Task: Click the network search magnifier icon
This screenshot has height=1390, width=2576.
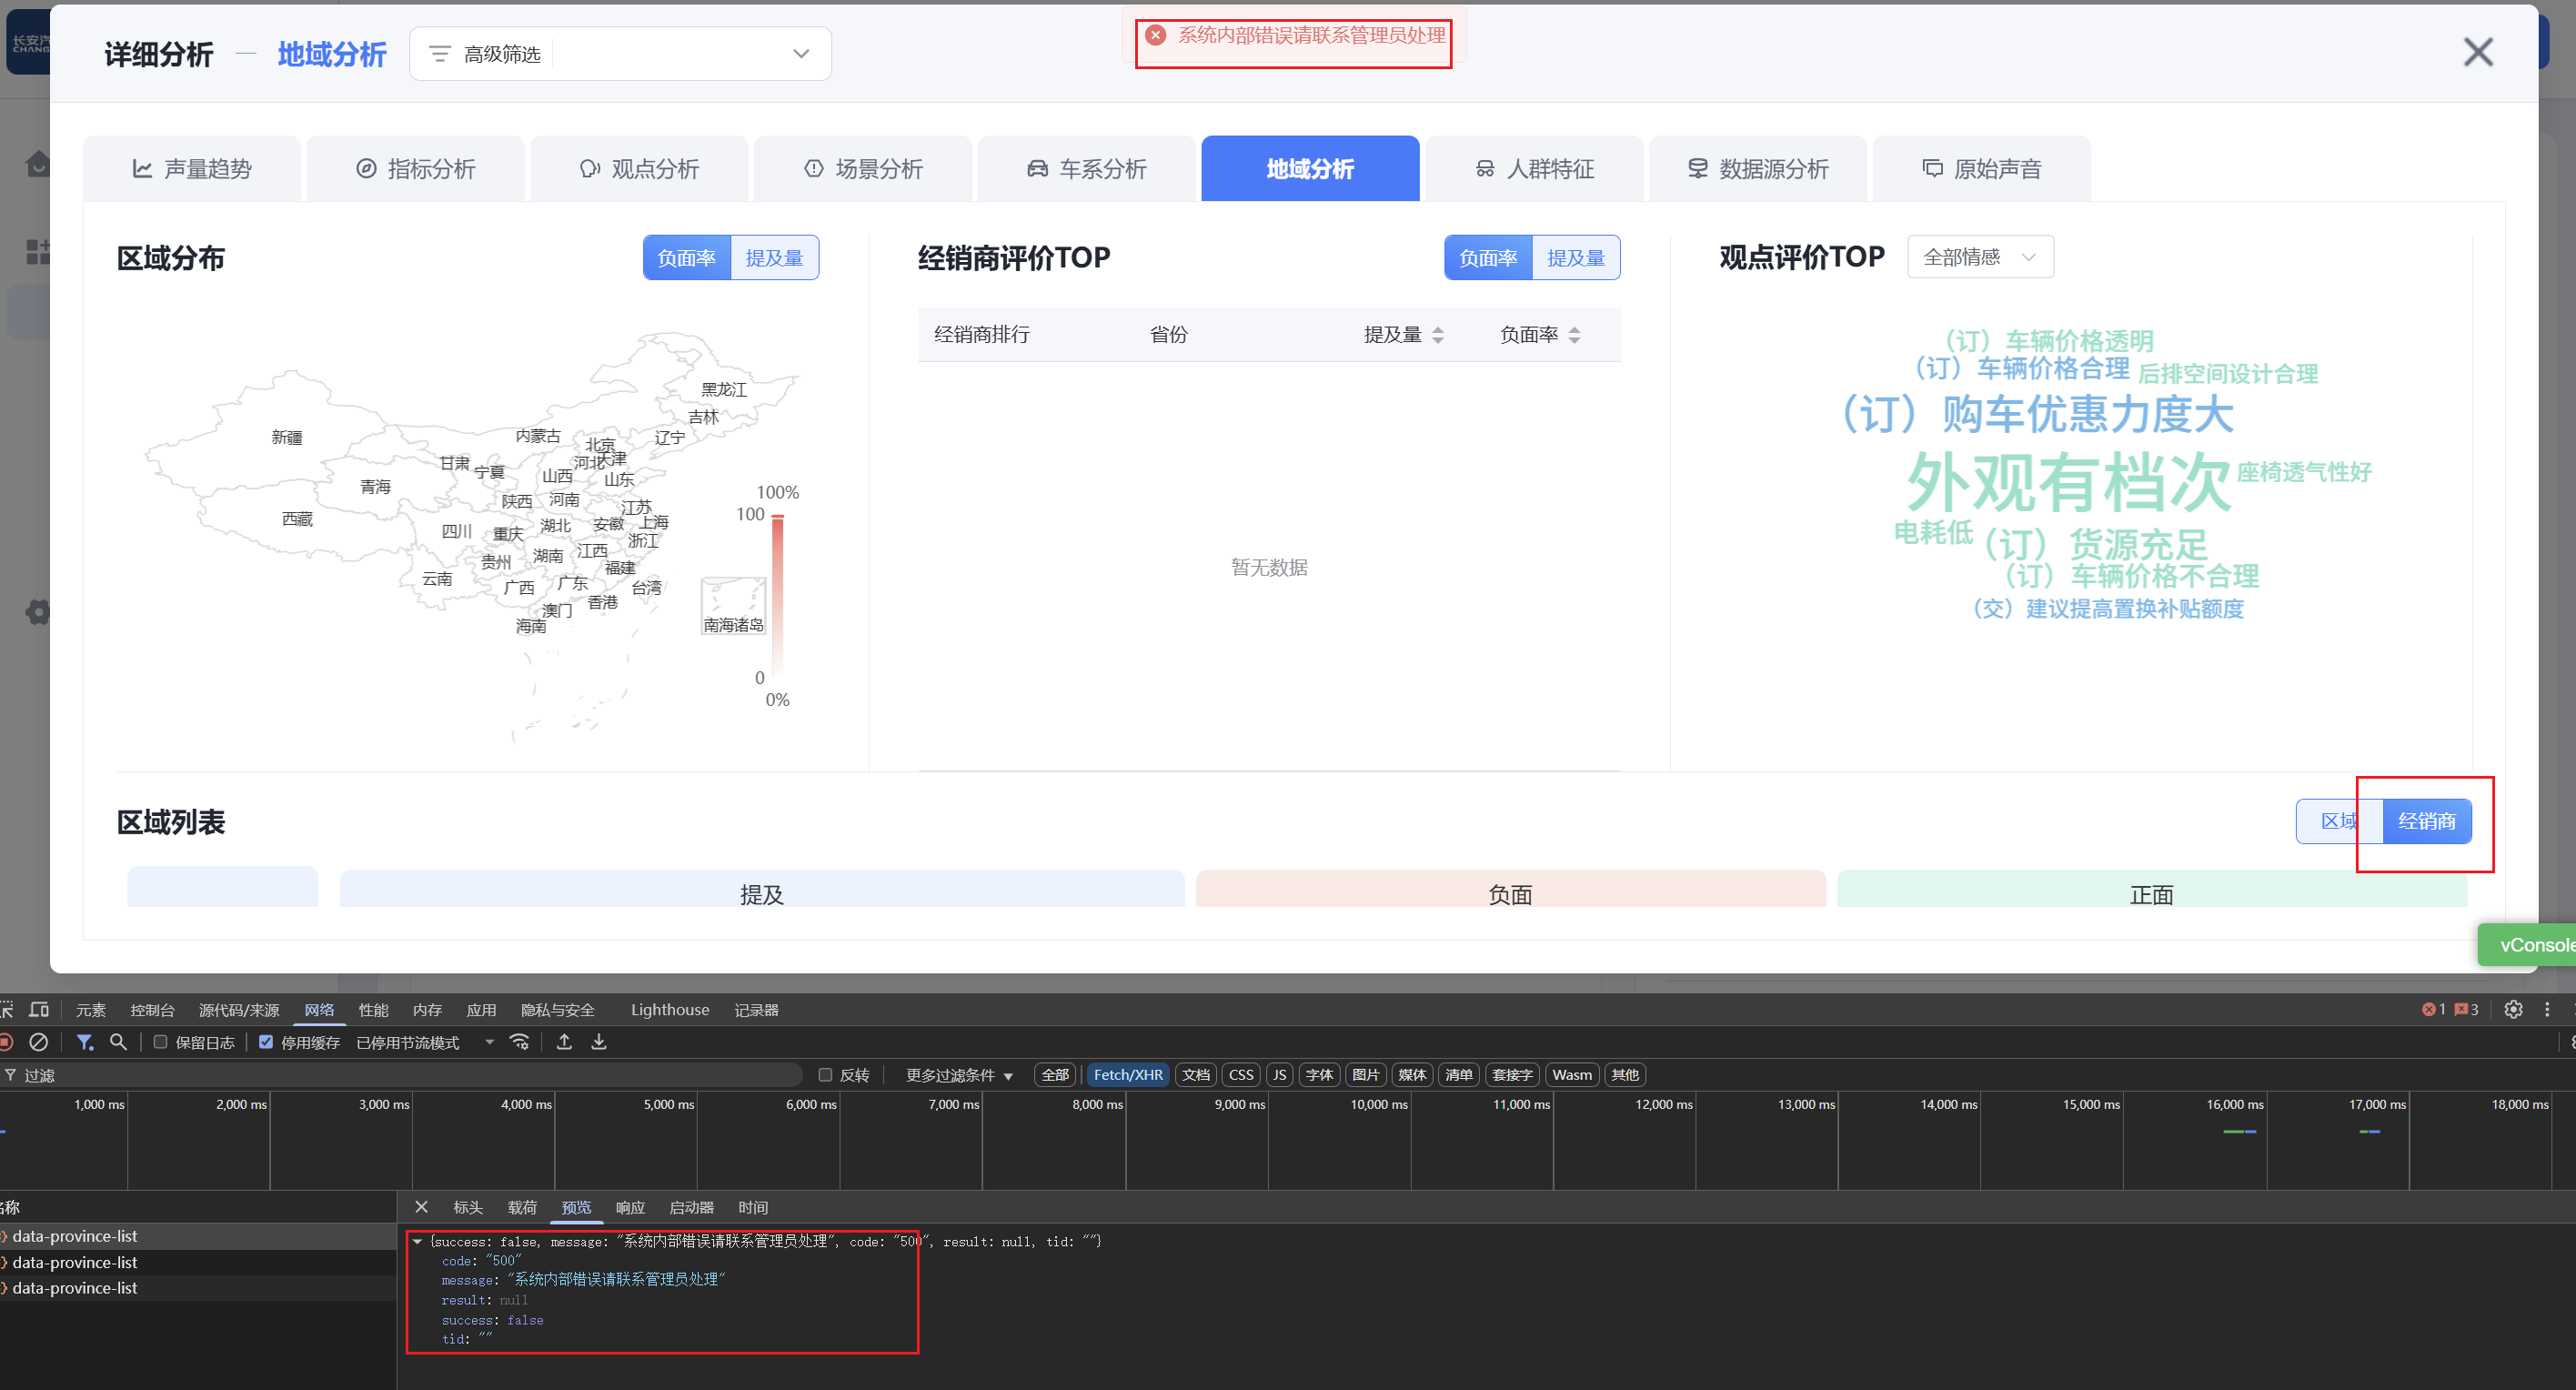Action: point(118,1042)
